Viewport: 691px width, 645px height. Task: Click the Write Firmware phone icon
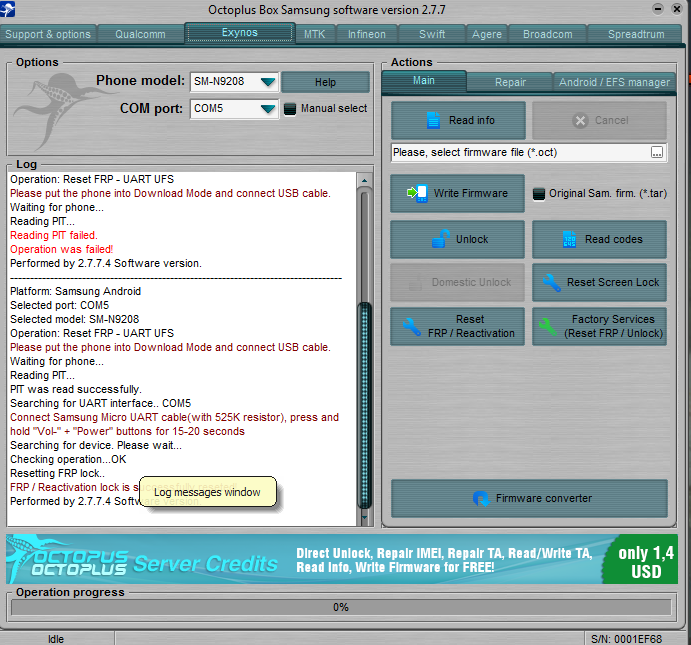417,193
